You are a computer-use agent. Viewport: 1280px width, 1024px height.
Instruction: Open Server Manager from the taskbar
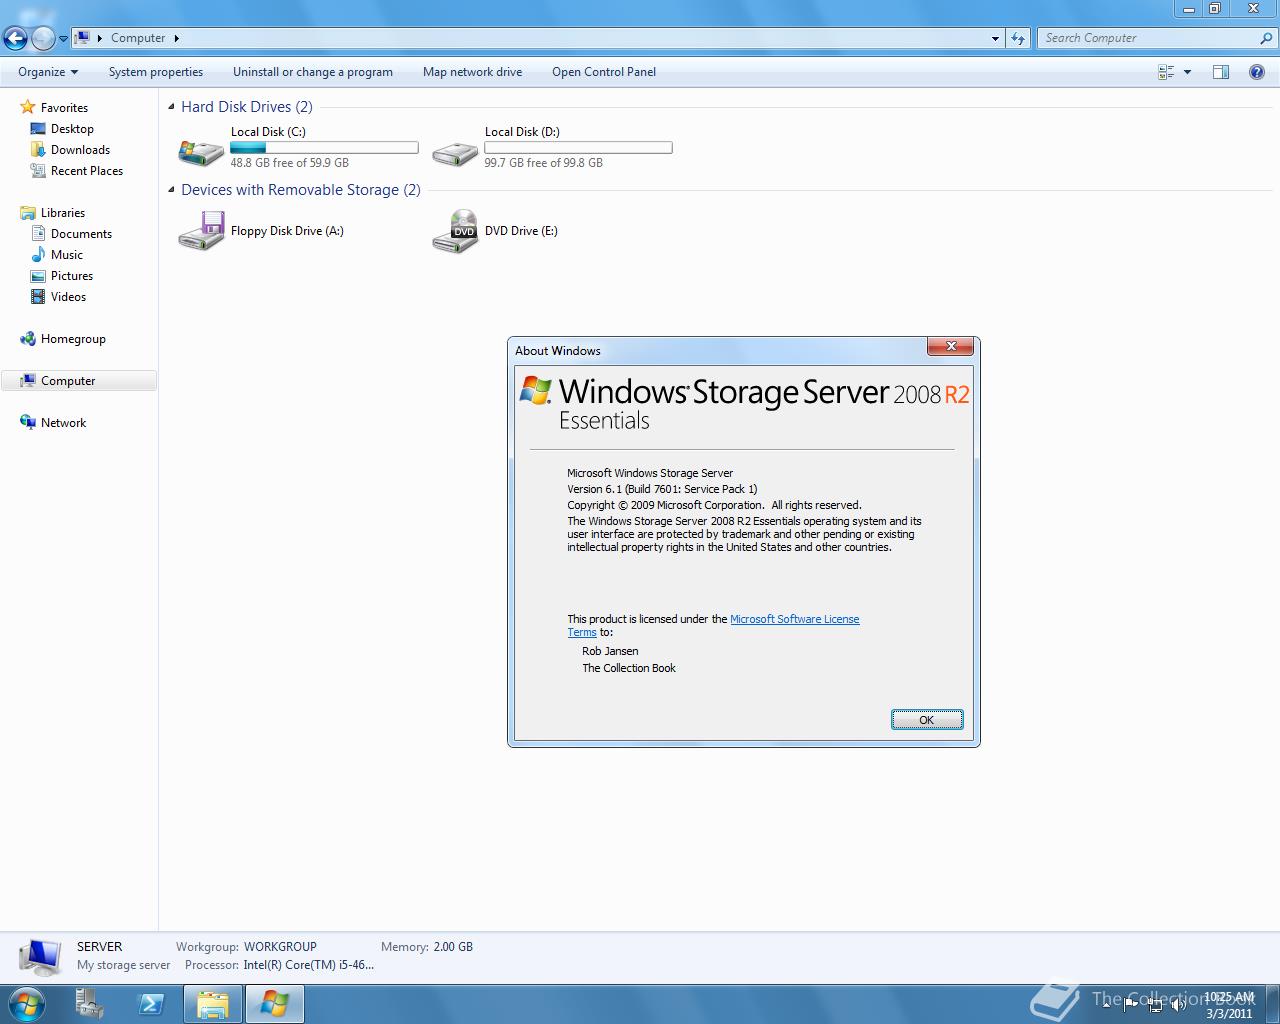tap(89, 1003)
